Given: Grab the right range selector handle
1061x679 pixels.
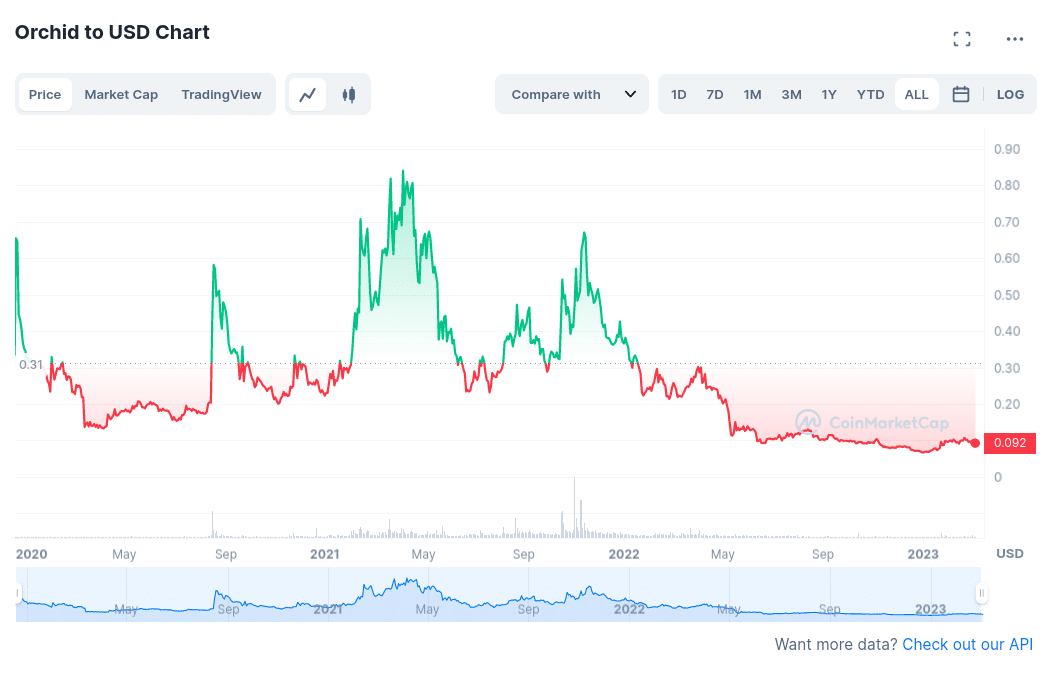Looking at the screenshot, I should 981,594.
